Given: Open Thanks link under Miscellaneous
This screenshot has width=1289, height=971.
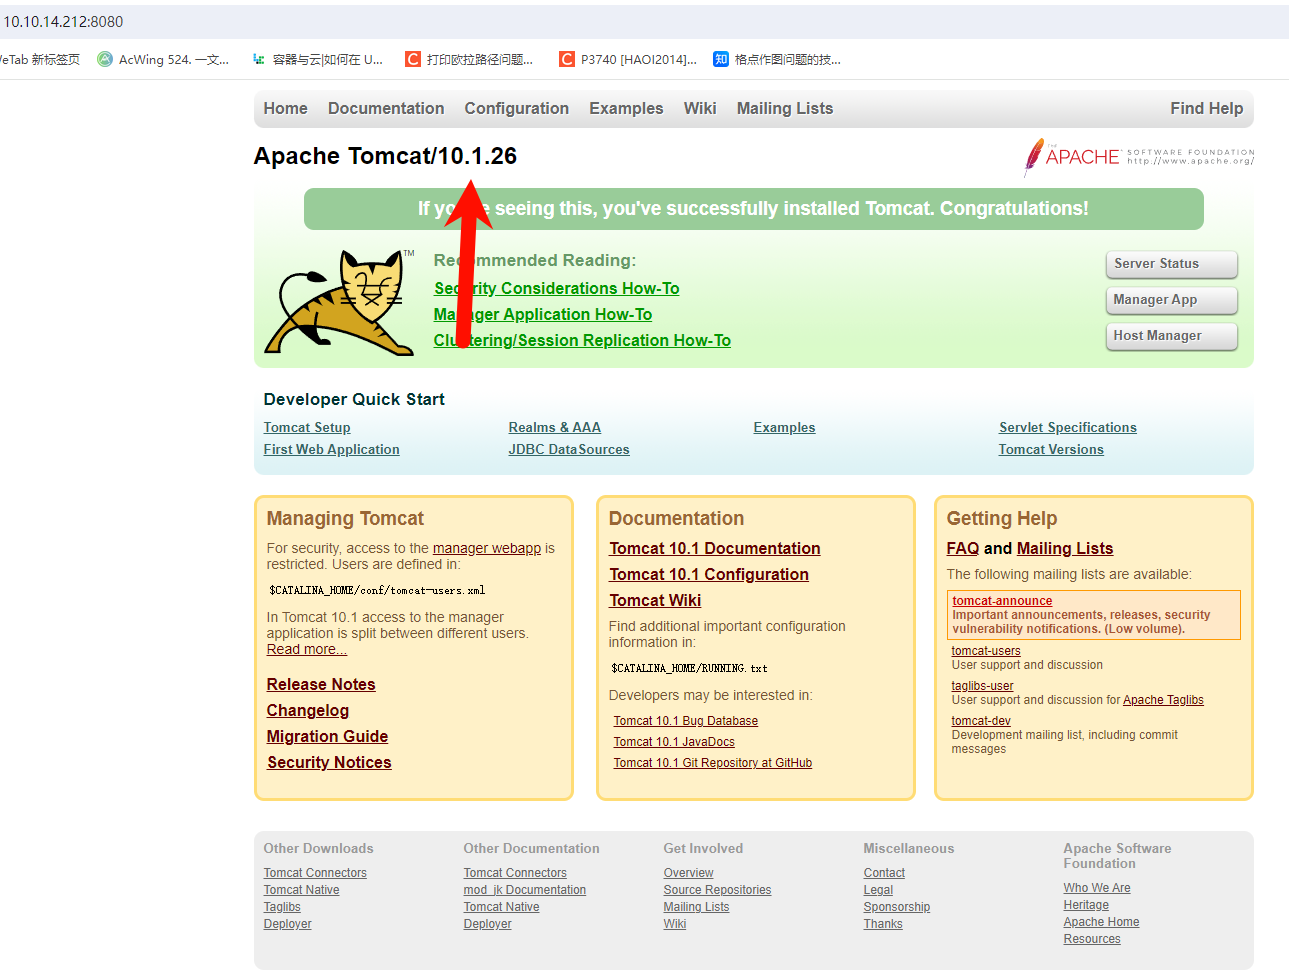Looking at the screenshot, I should click(883, 924).
